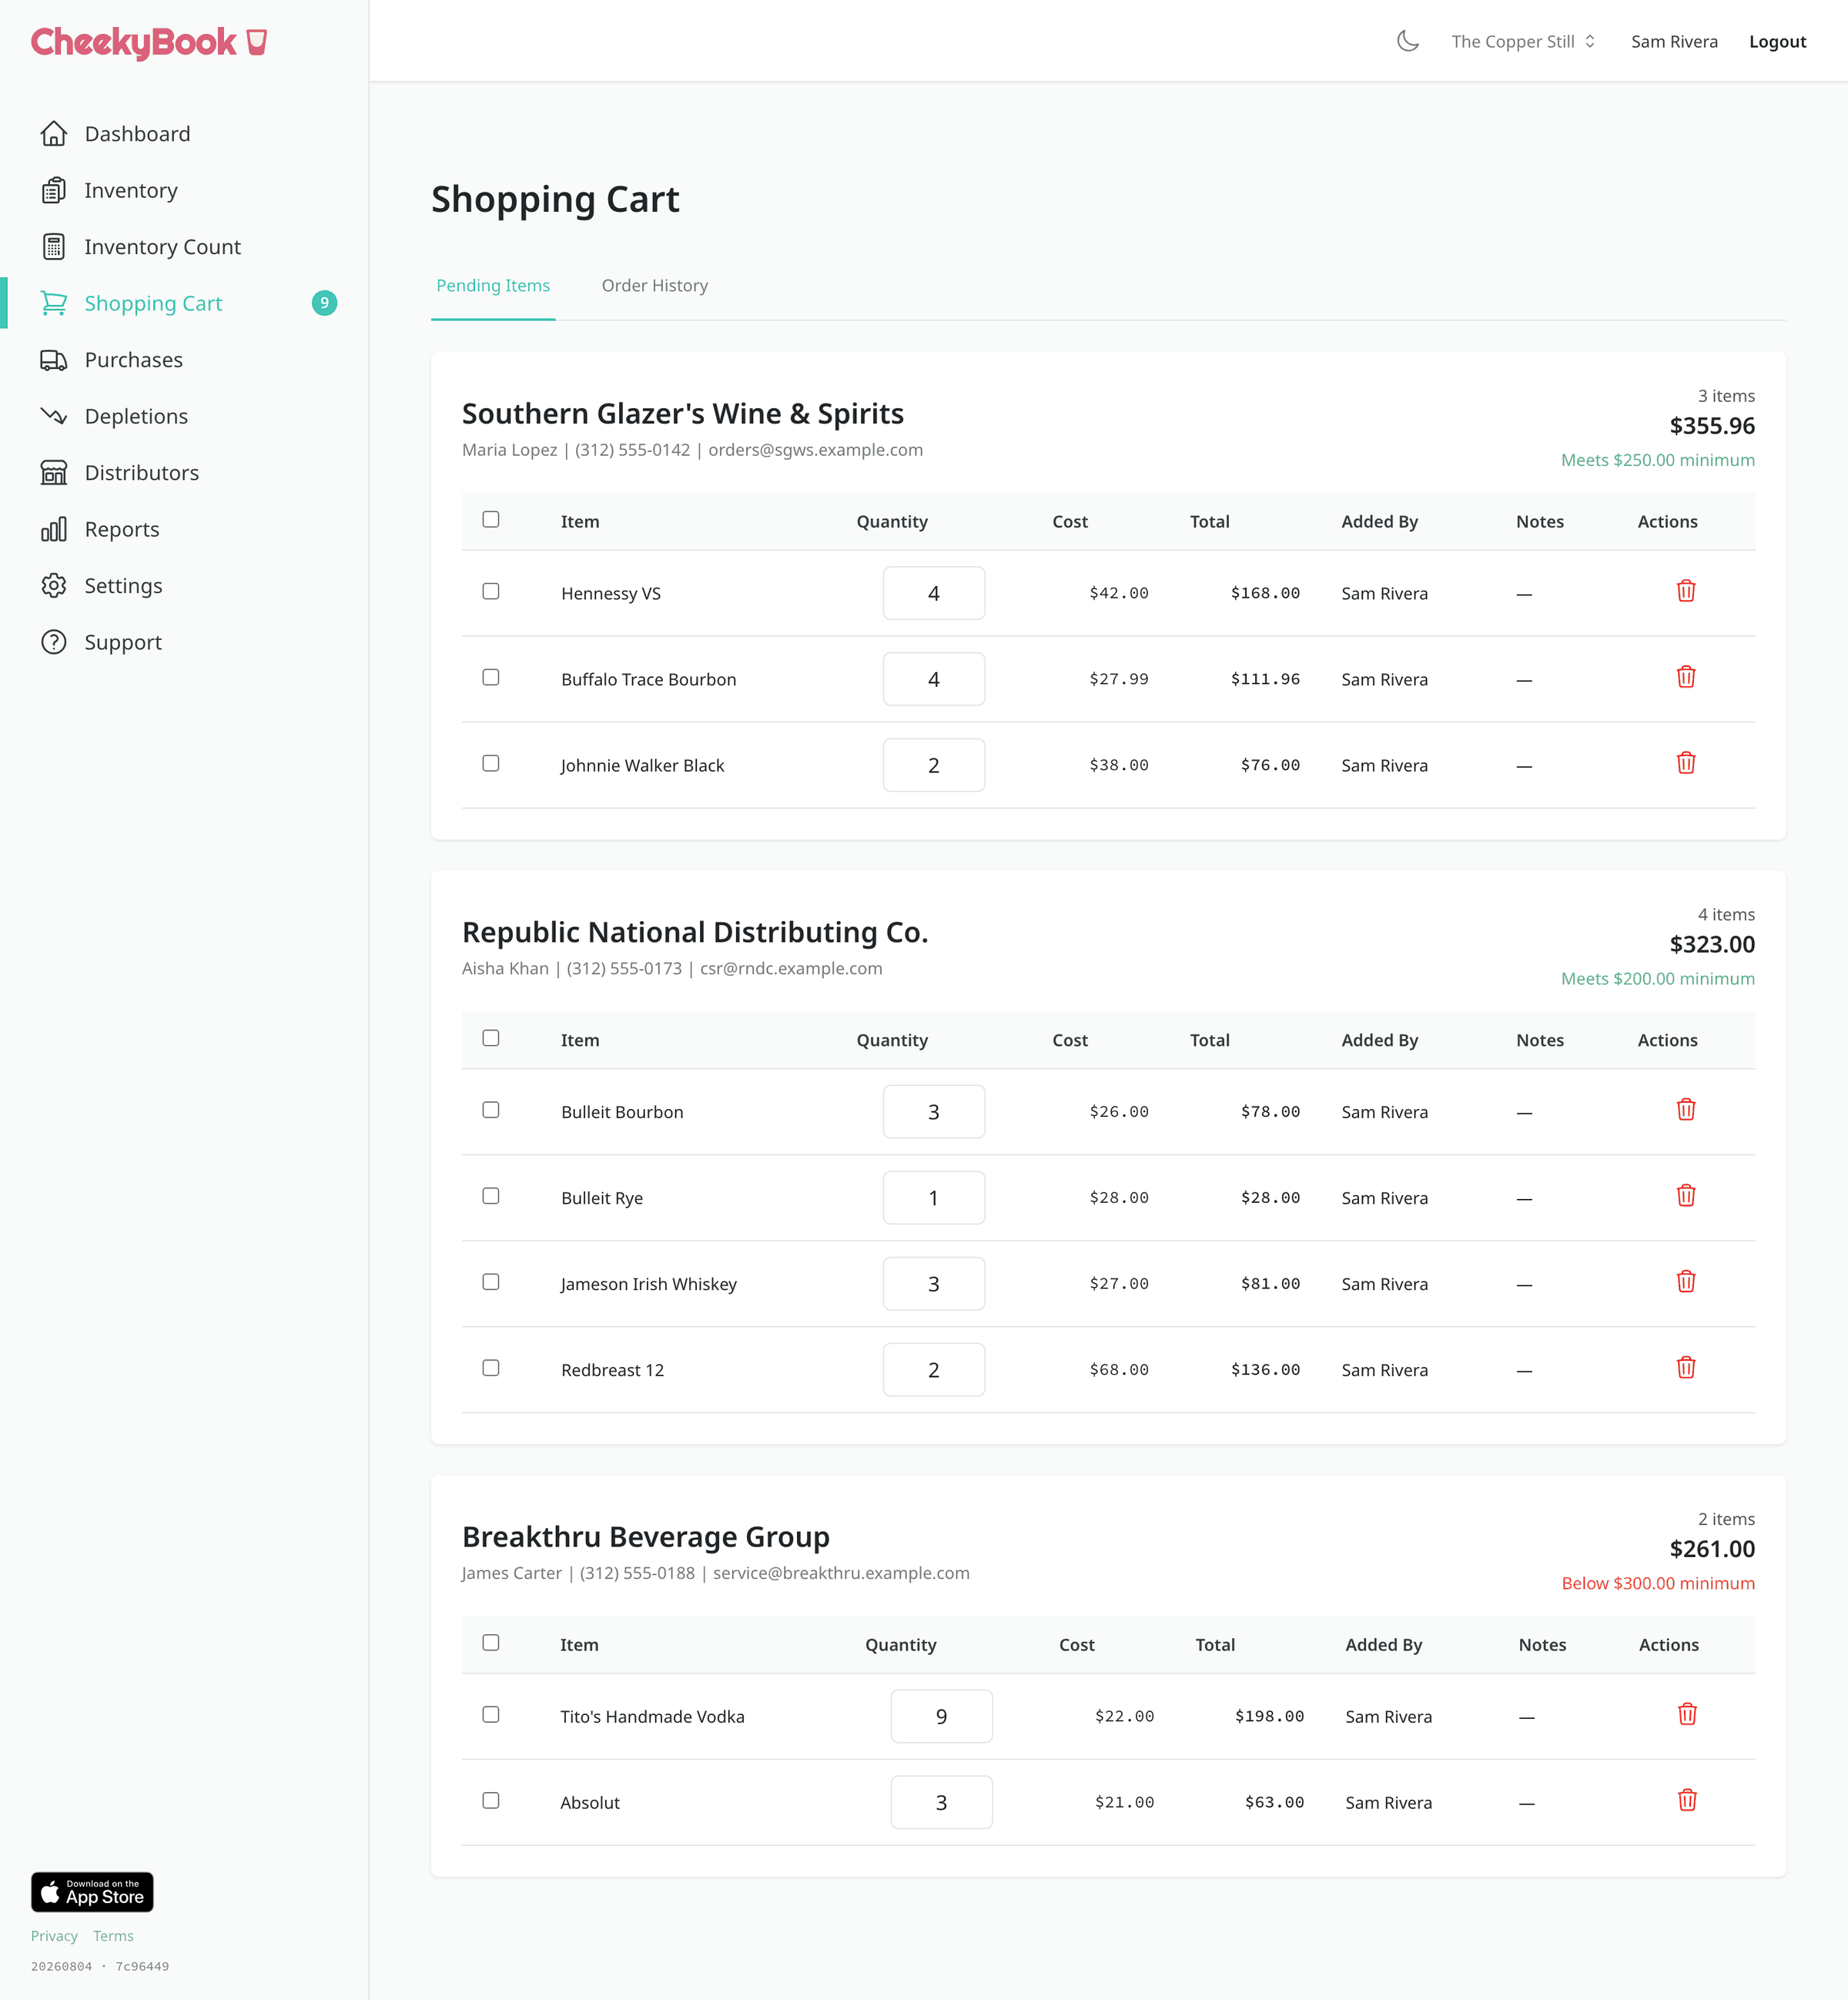This screenshot has width=1848, height=2000.
Task: Edit Hennessy VS quantity field
Action: pyautogui.click(x=934, y=593)
